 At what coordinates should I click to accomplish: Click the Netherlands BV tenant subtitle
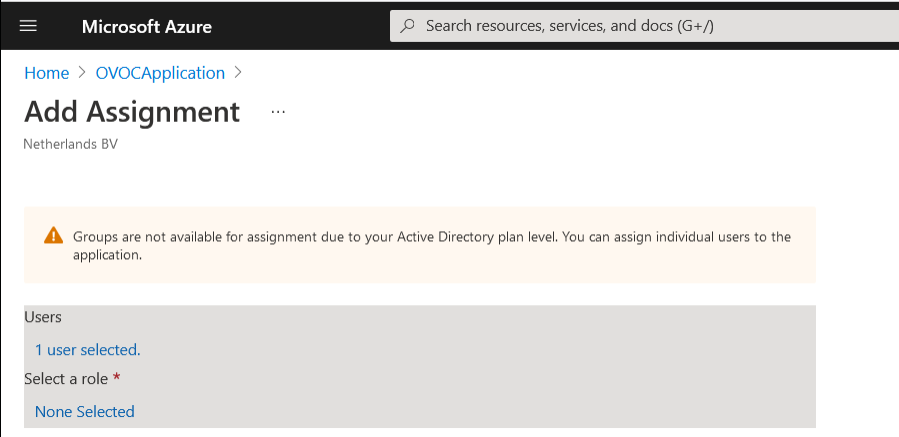coord(70,144)
